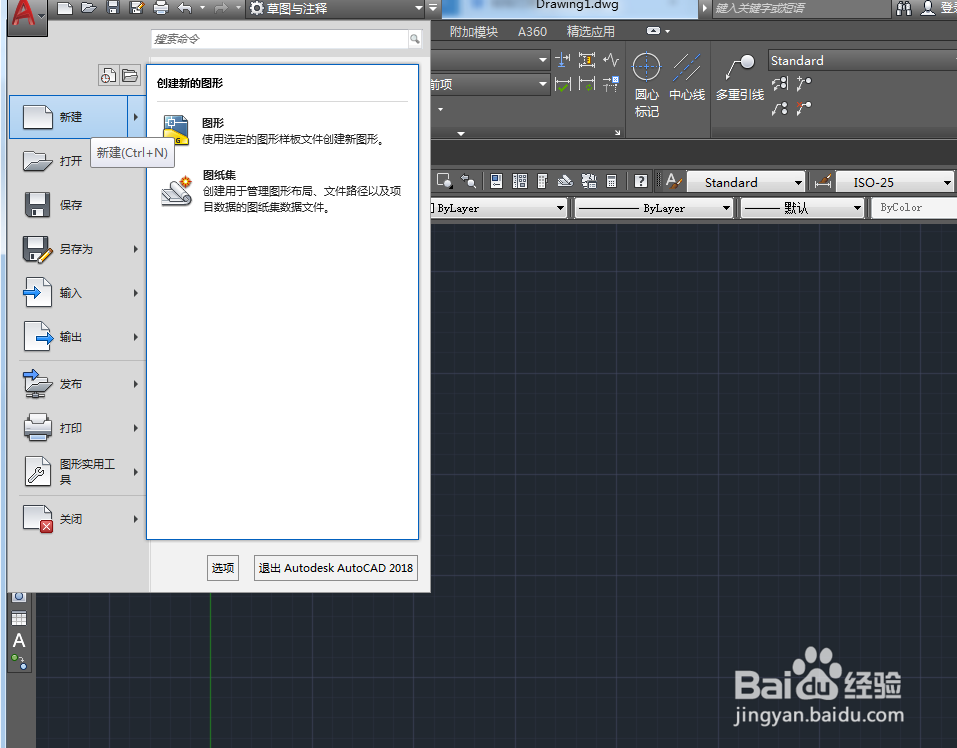Click the dimension inspect icon with green check
Image resolution: width=957 pixels, height=748 pixels.
pos(563,84)
